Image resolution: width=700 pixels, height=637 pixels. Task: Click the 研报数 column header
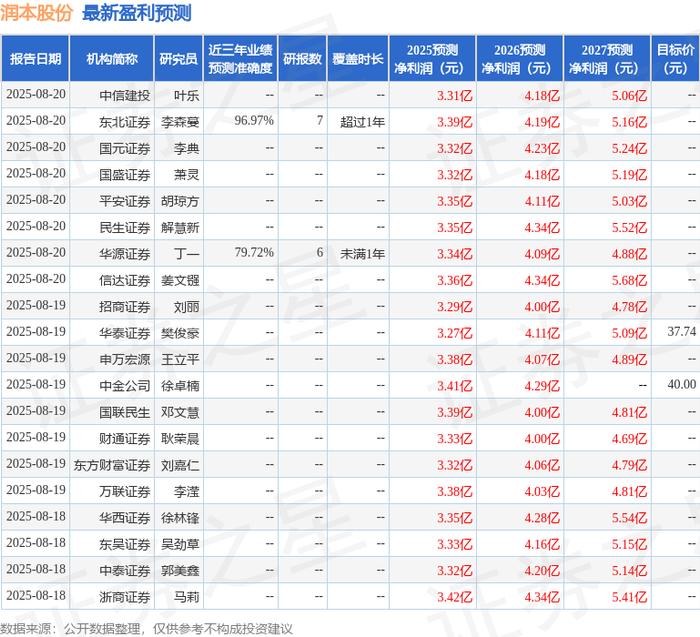pyautogui.click(x=302, y=59)
